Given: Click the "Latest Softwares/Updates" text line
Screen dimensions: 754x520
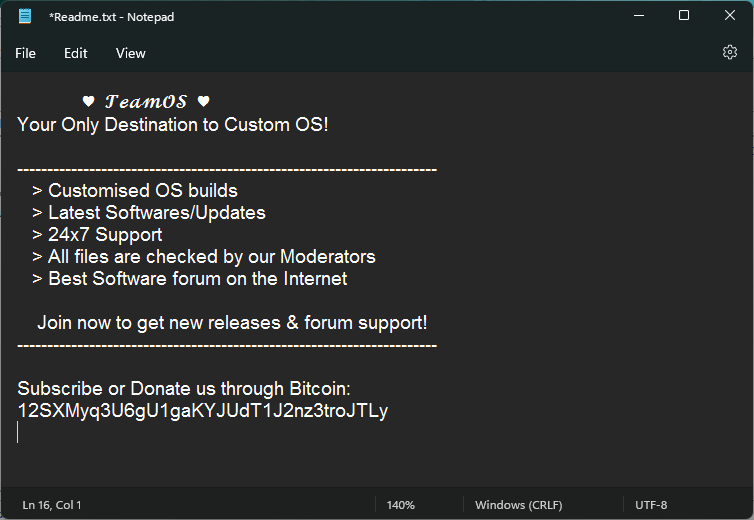Looking at the screenshot, I should tap(156, 213).
